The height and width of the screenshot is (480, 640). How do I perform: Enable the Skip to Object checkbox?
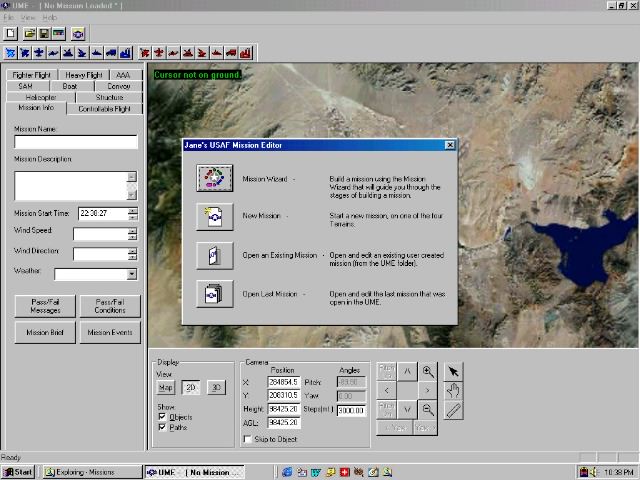pos(249,439)
